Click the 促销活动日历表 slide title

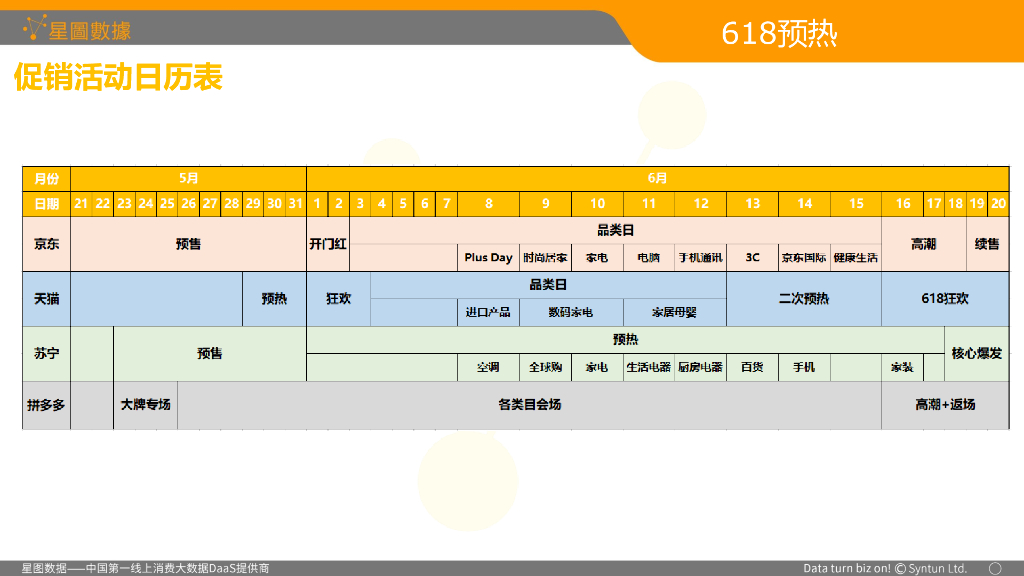pos(118,77)
